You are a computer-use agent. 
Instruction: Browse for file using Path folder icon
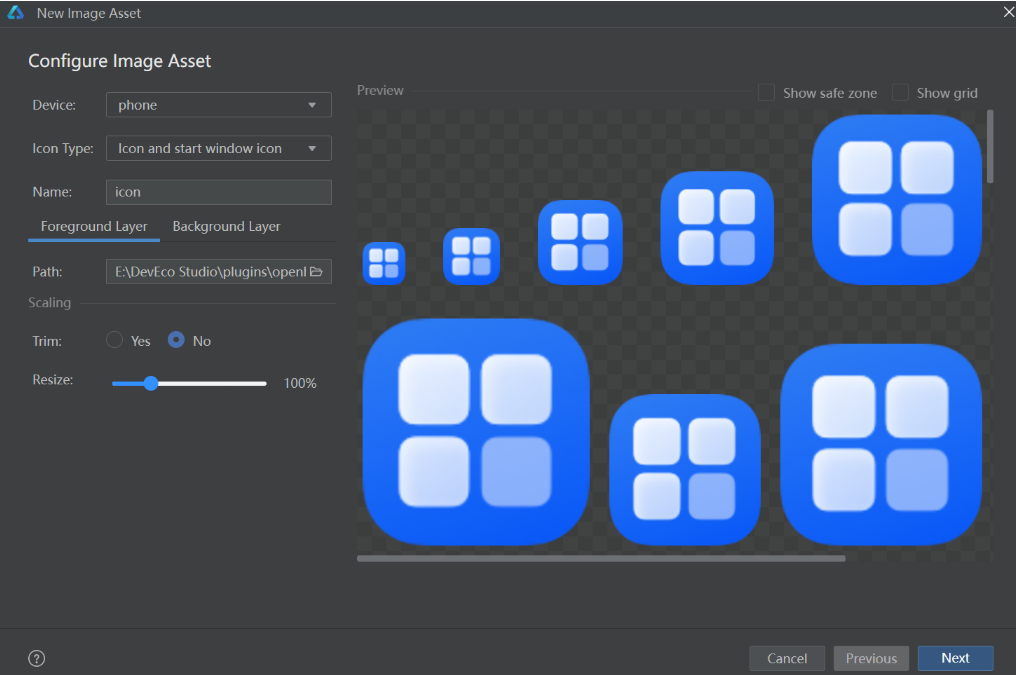[x=317, y=271]
